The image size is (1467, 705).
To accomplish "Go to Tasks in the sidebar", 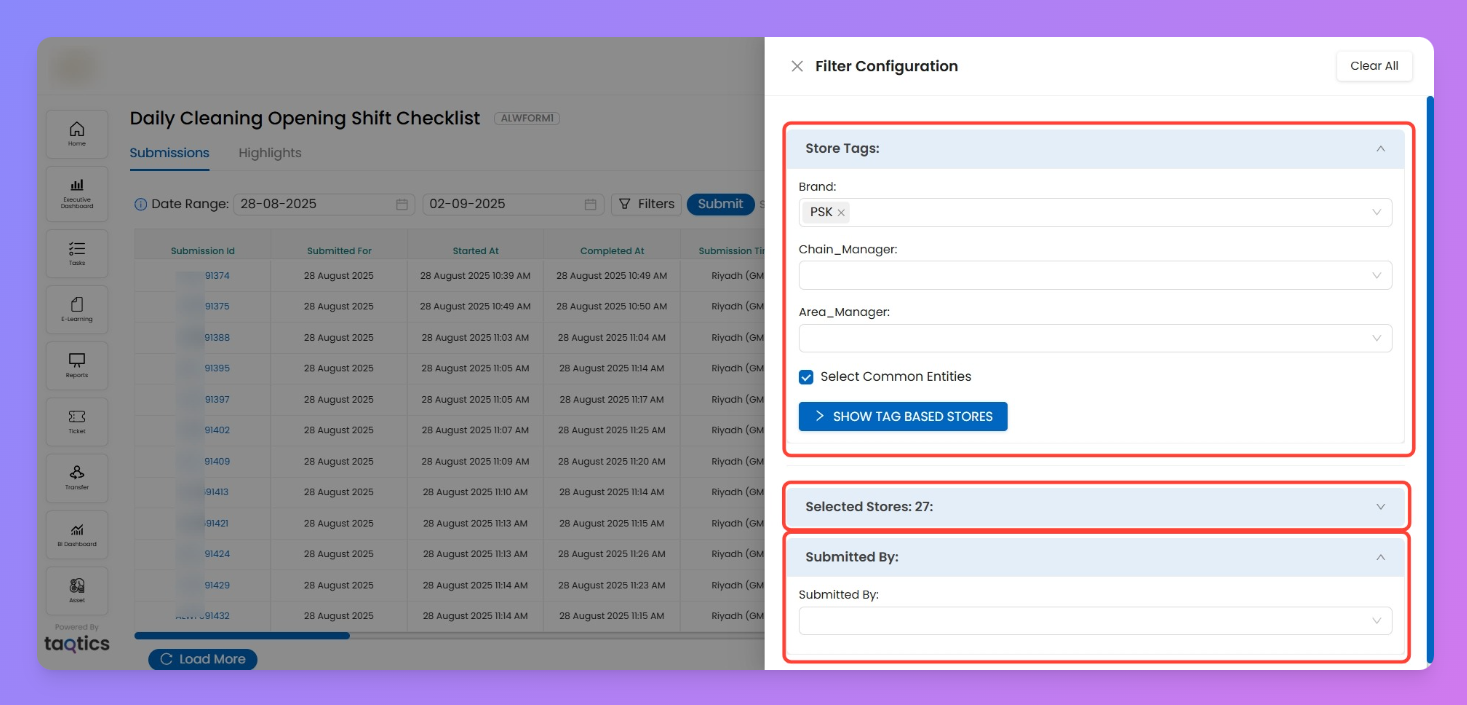I will coord(77,252).
